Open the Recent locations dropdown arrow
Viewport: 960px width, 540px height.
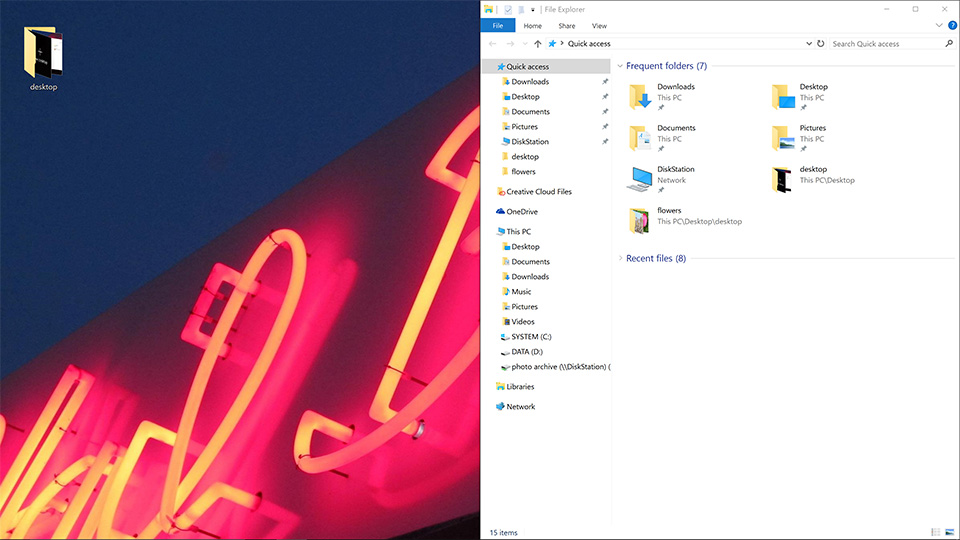525,43
